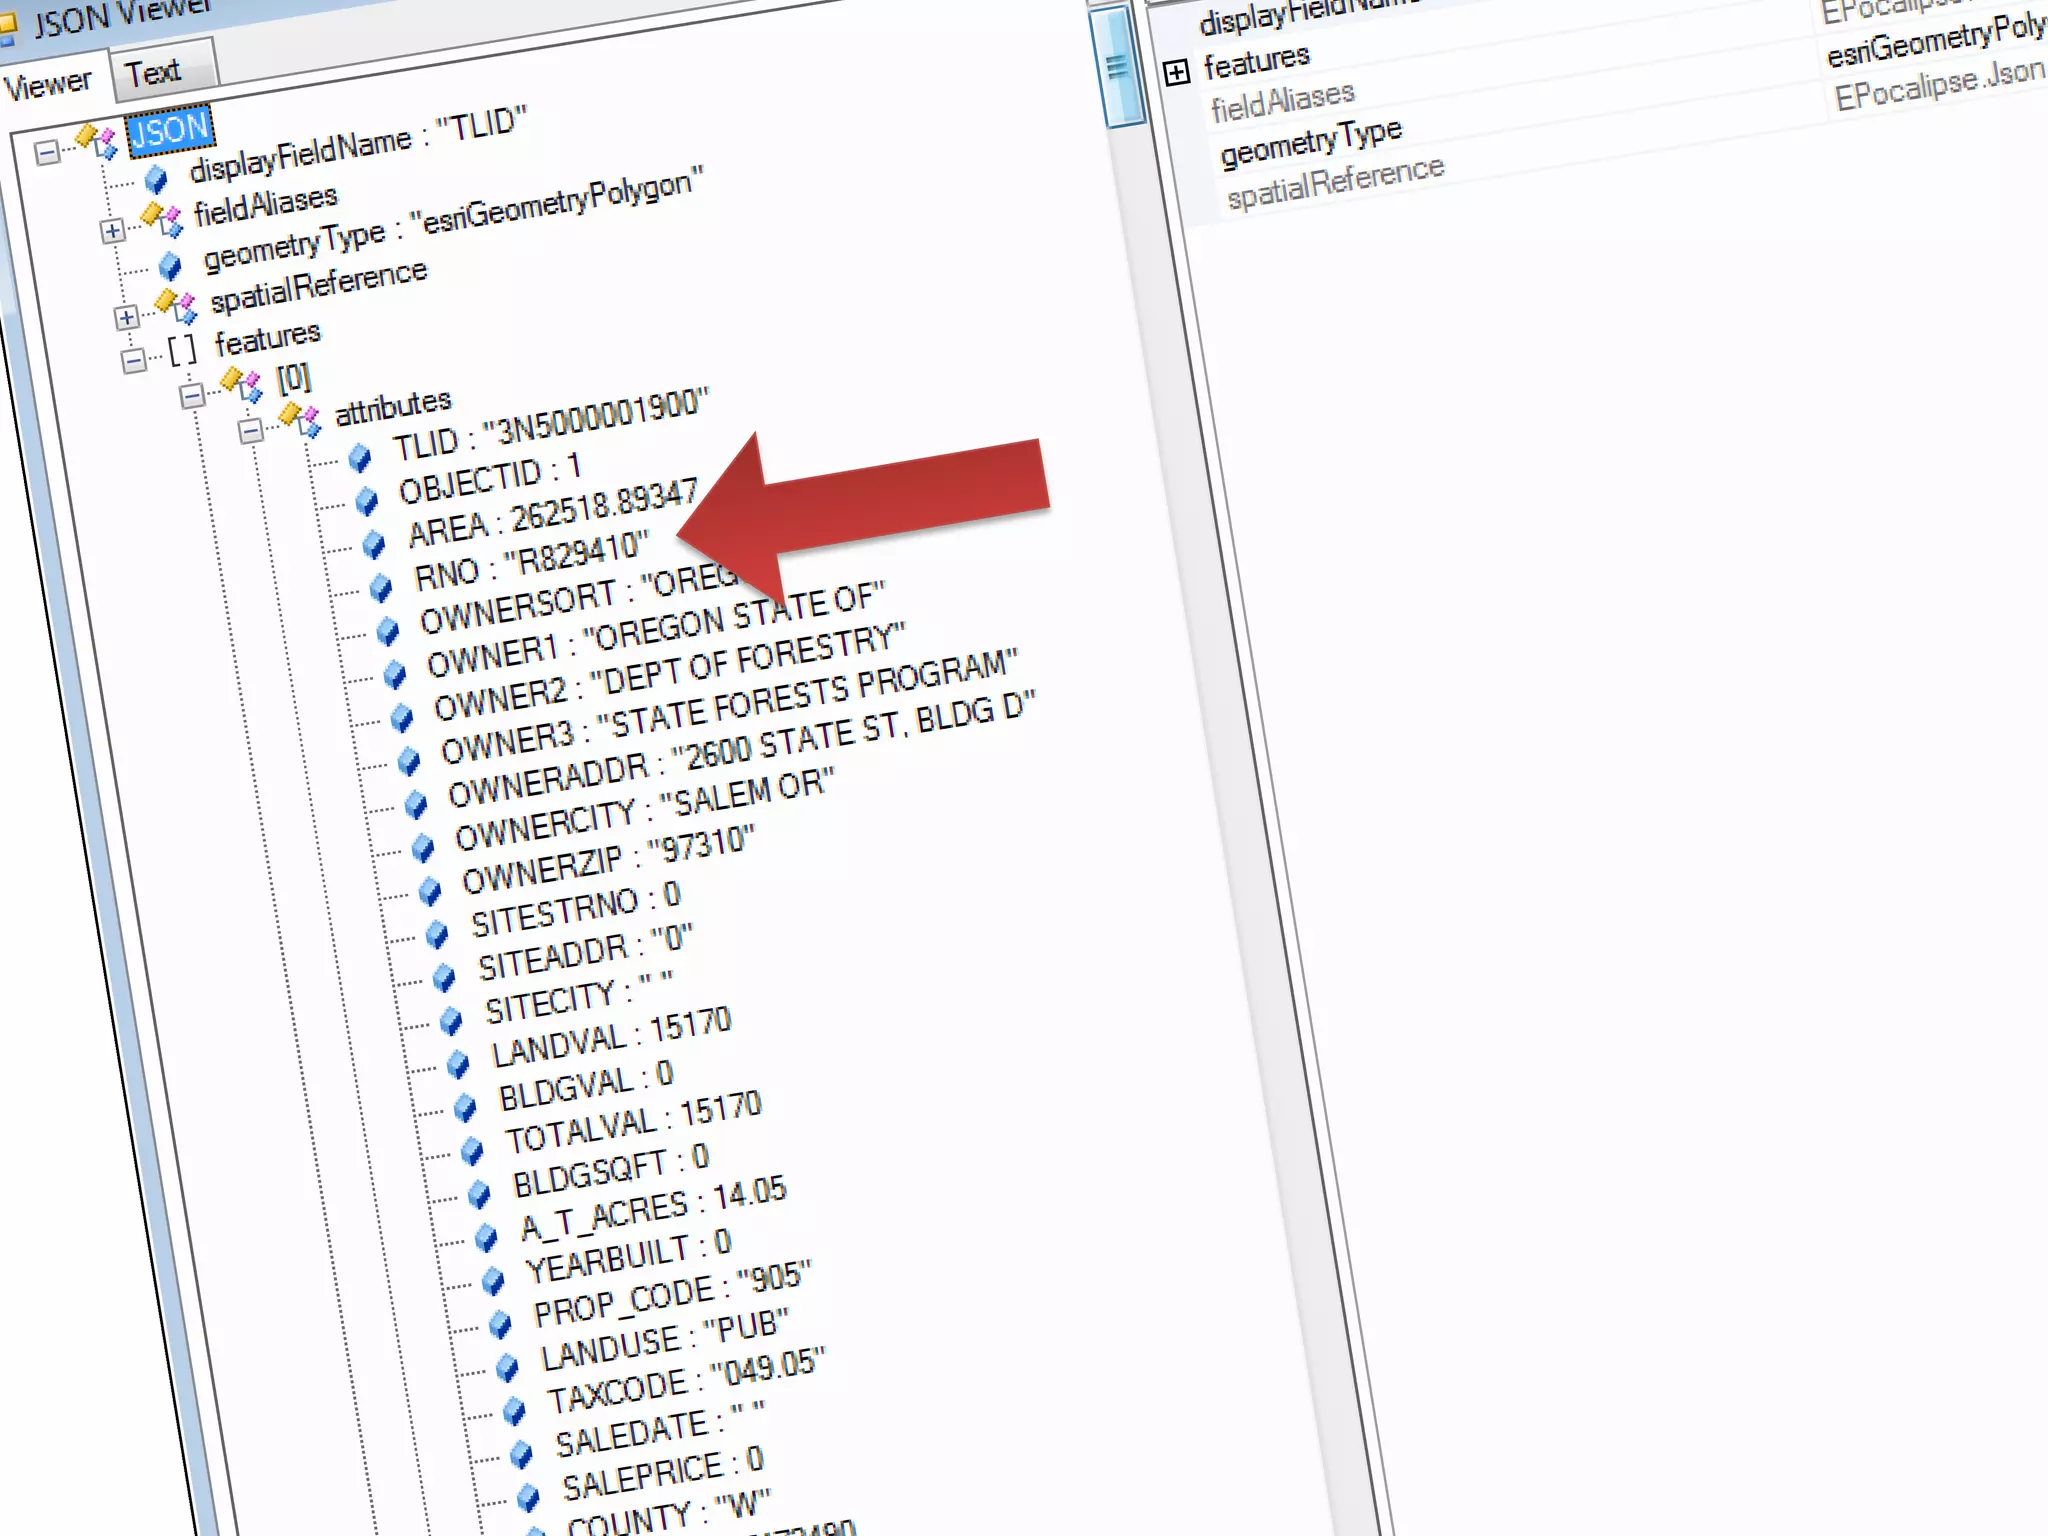
Task: Click the SITESTRNO value icon
Action: tap(437, 934)
